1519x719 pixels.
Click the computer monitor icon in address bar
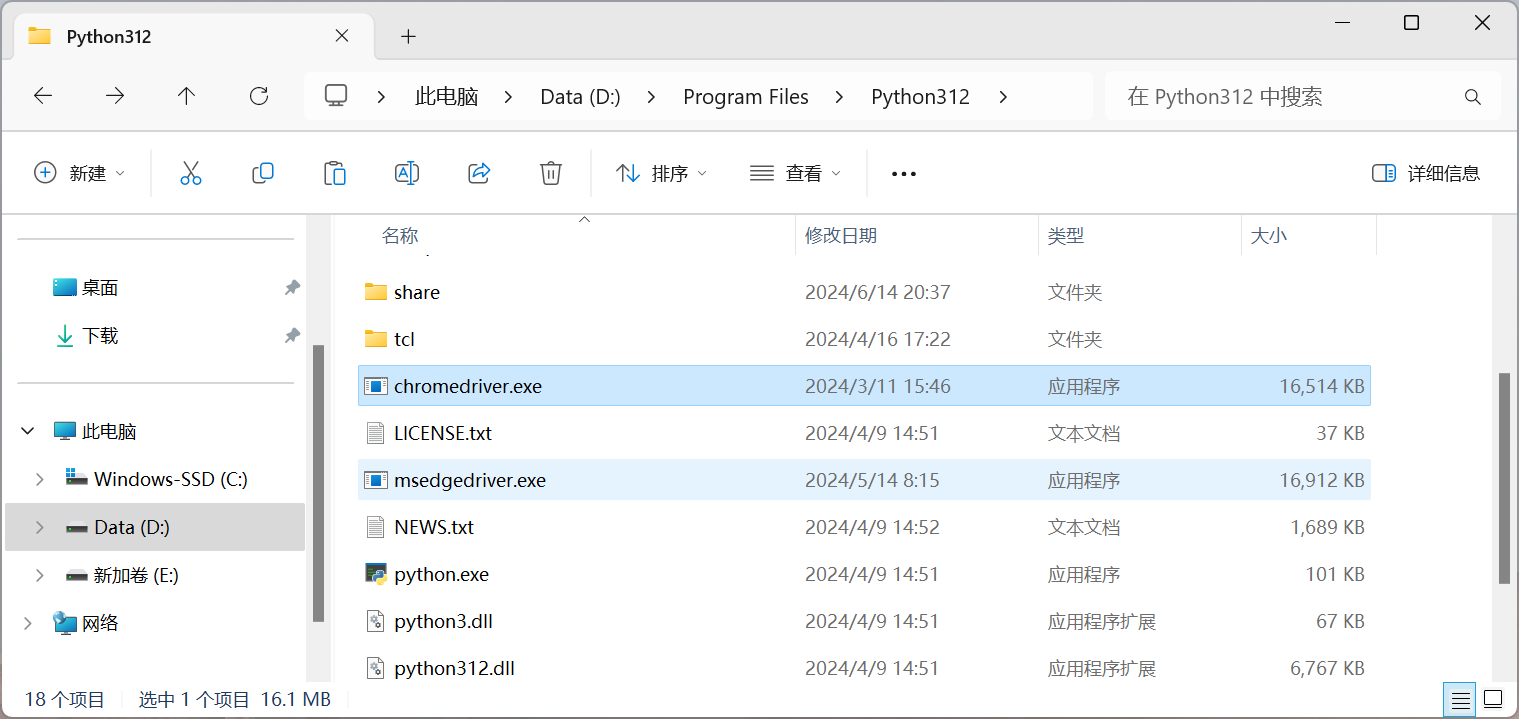pos(336,96)
